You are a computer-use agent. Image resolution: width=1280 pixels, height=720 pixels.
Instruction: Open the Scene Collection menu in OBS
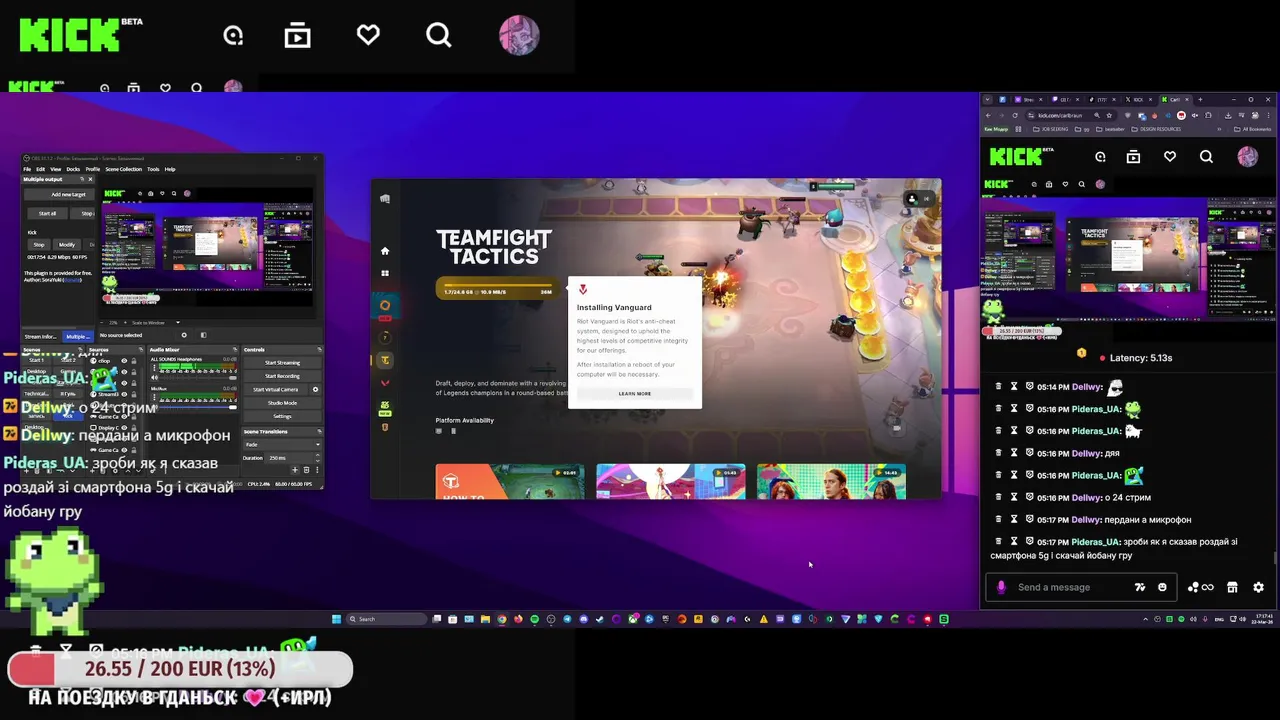[123, 169]
